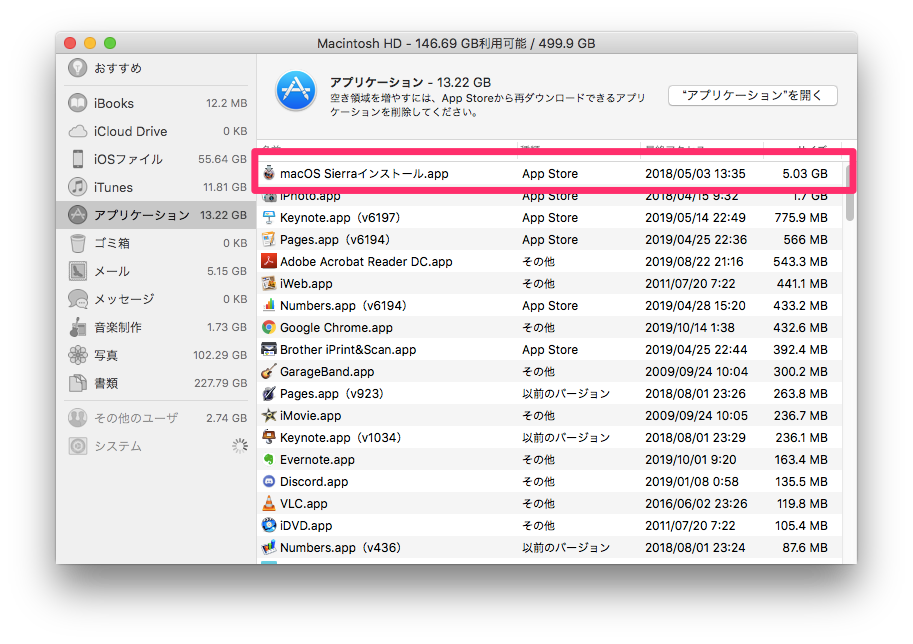Click App Store type in Keynote (v6197) row
This screenshot has height=644, width=913.
(x=550, y=218)
